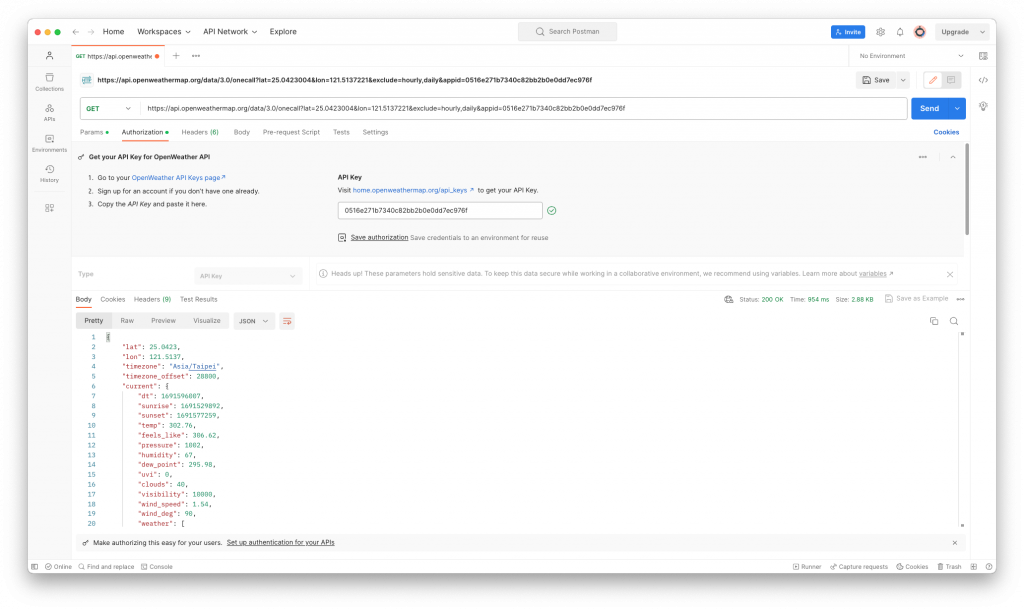
Task: Click the workspace user icon in sidebar
Action: pyautogui.click(x=50, y=56)
